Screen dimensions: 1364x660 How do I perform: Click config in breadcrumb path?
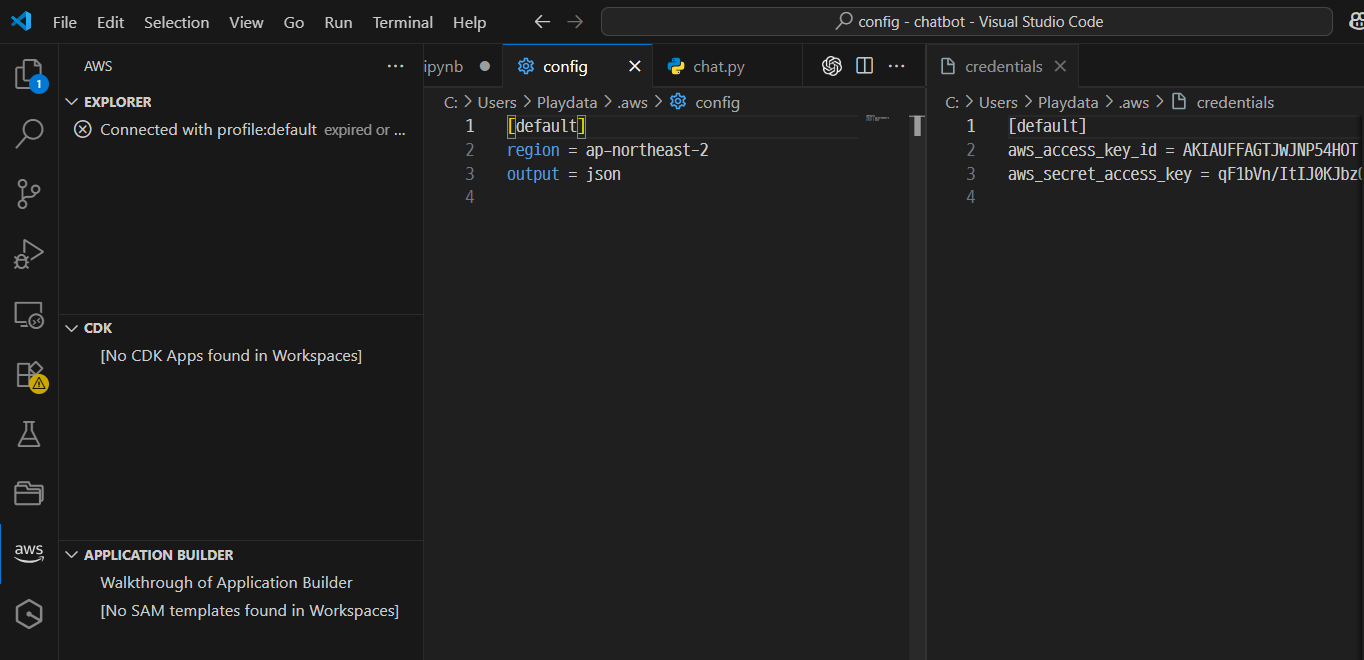[x=717, y=102]
